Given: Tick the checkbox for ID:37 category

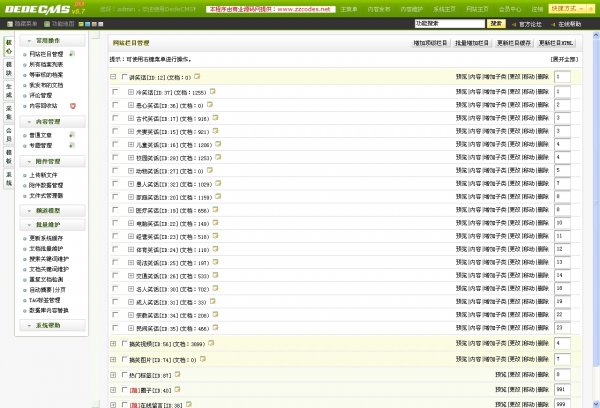Looking at the screenshot, I should [115, 91].
